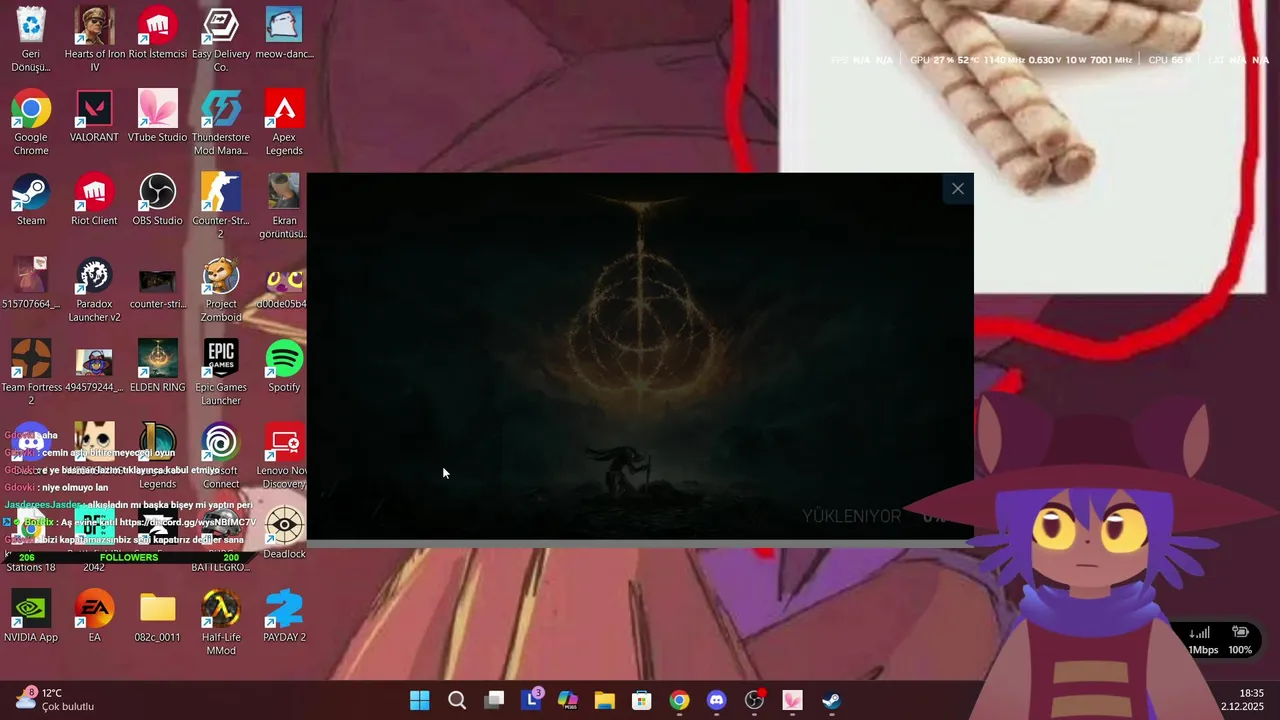This screenshot has width=1280, height=720.
Task: Select the counter-stri image file
Action: point(157,283)
